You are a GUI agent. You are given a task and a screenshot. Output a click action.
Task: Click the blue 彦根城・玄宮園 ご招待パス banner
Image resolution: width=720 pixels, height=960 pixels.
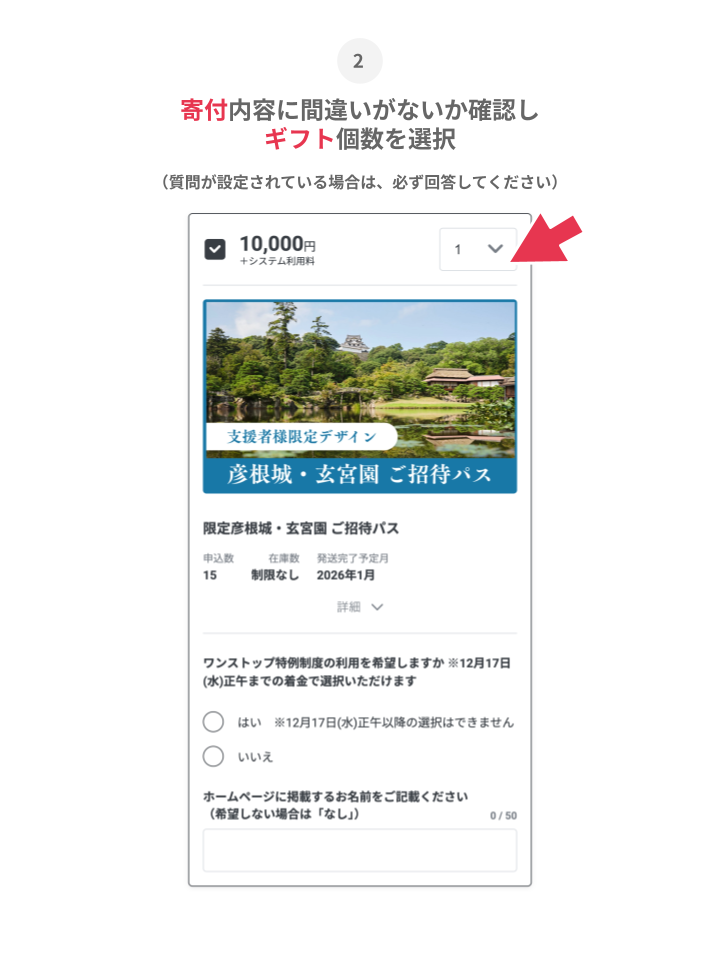coord(360,474)
